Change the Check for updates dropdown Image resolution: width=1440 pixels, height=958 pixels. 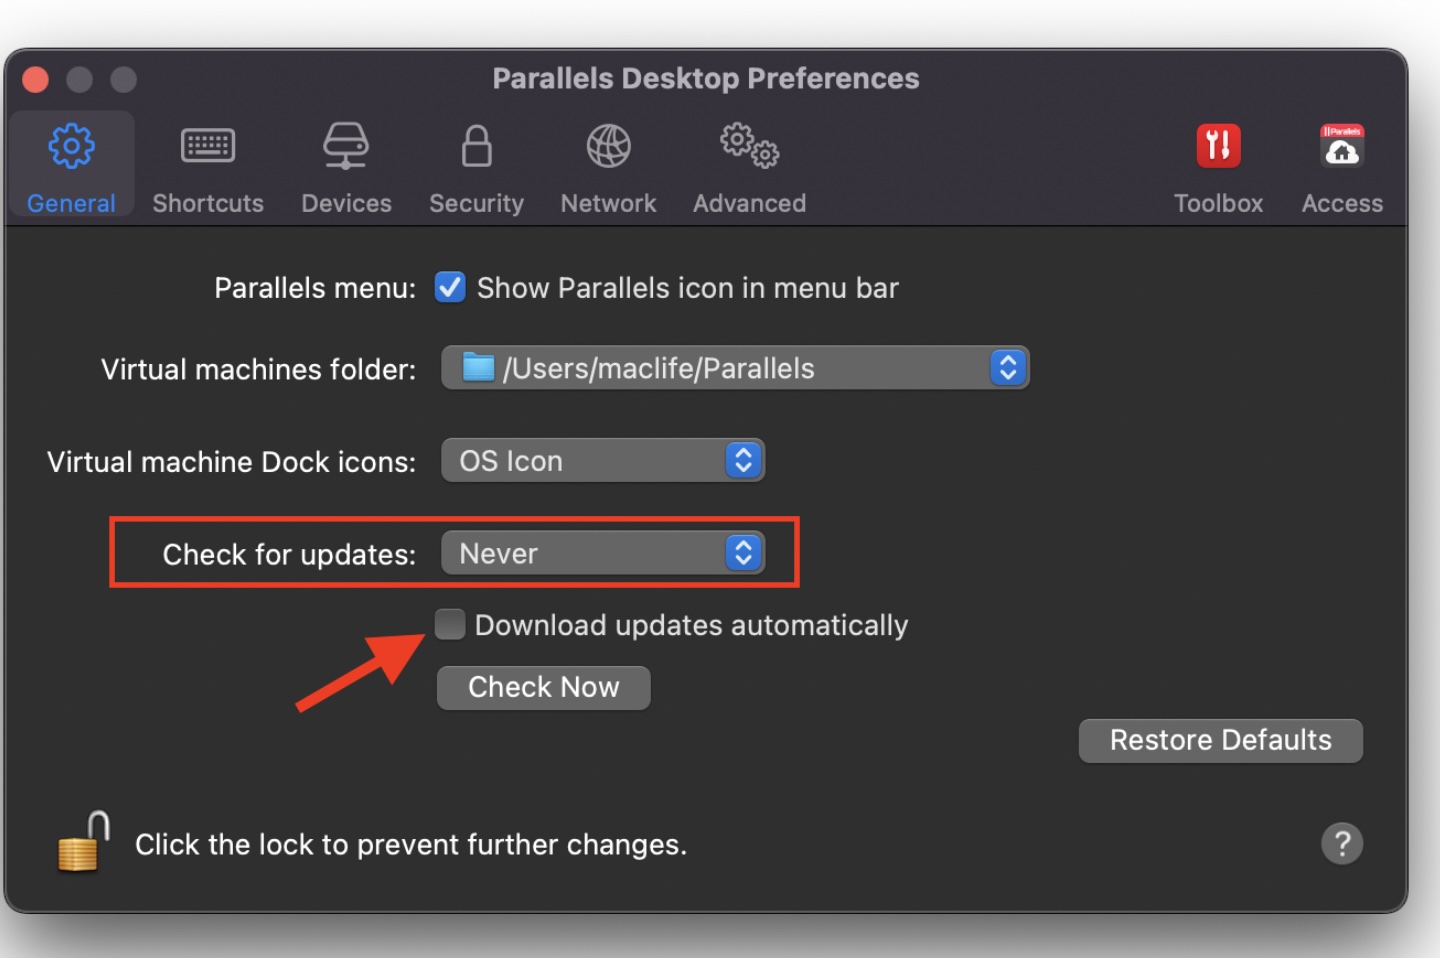click(x=603, y=554)
